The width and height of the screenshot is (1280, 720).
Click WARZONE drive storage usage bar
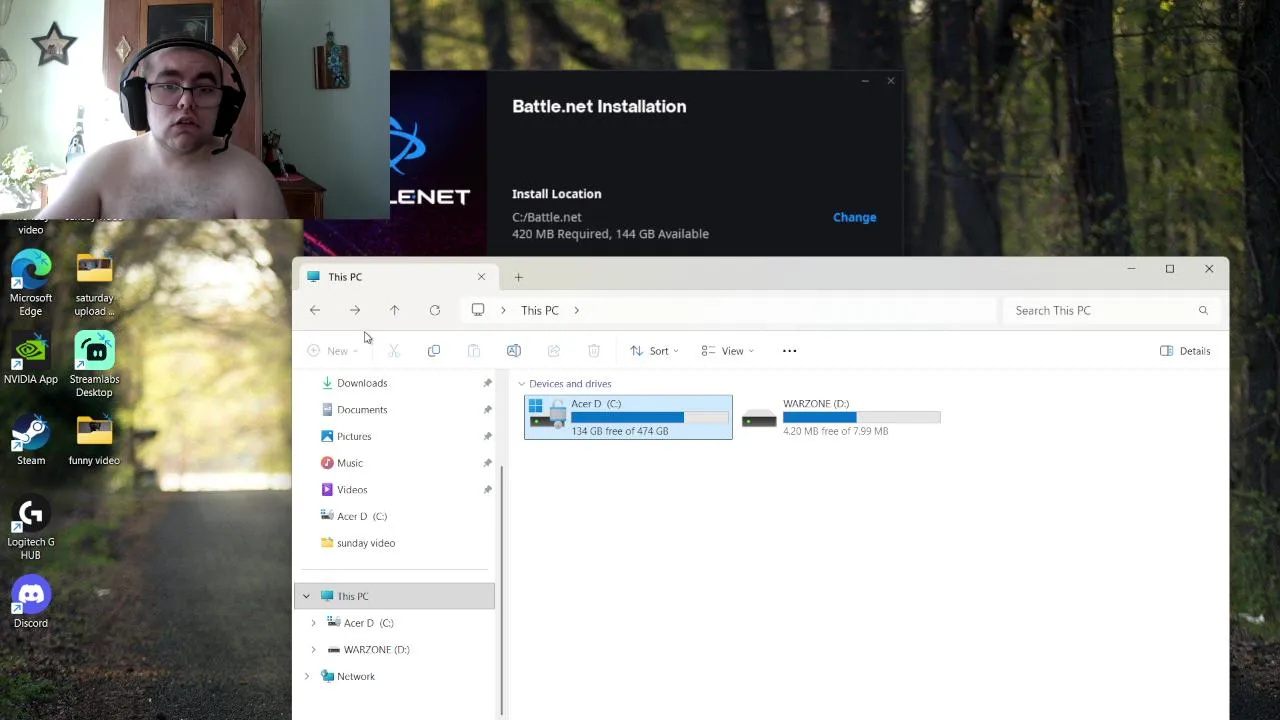point(861,417)
